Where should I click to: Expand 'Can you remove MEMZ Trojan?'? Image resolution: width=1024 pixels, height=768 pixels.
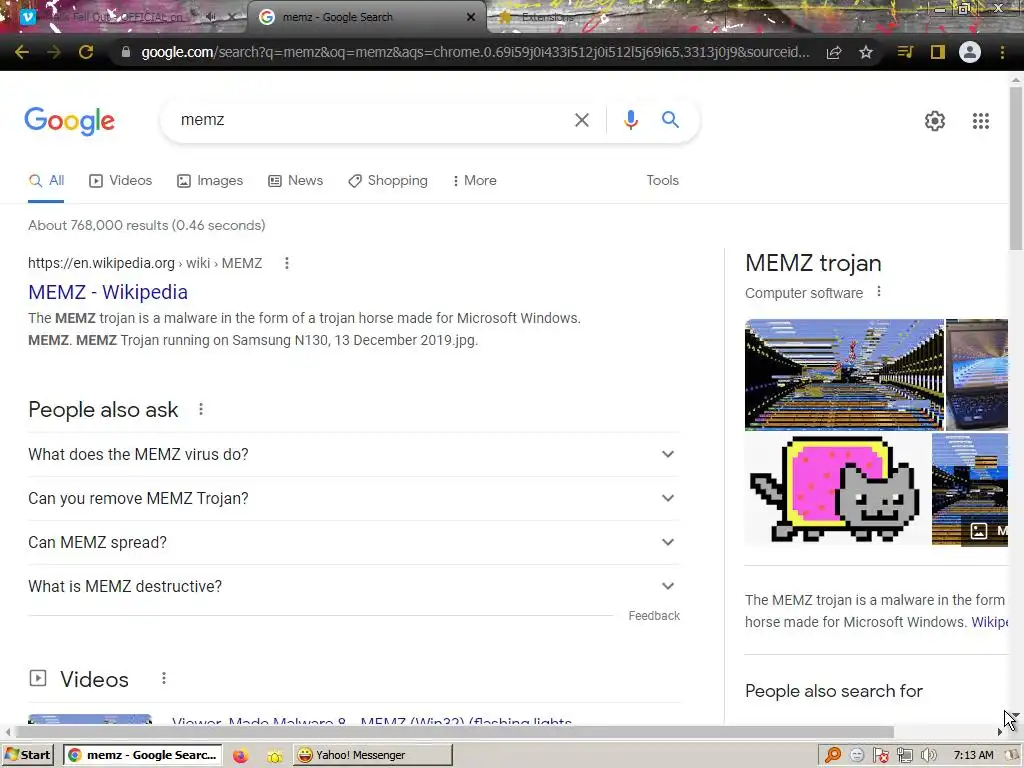(x=354, y=498)
